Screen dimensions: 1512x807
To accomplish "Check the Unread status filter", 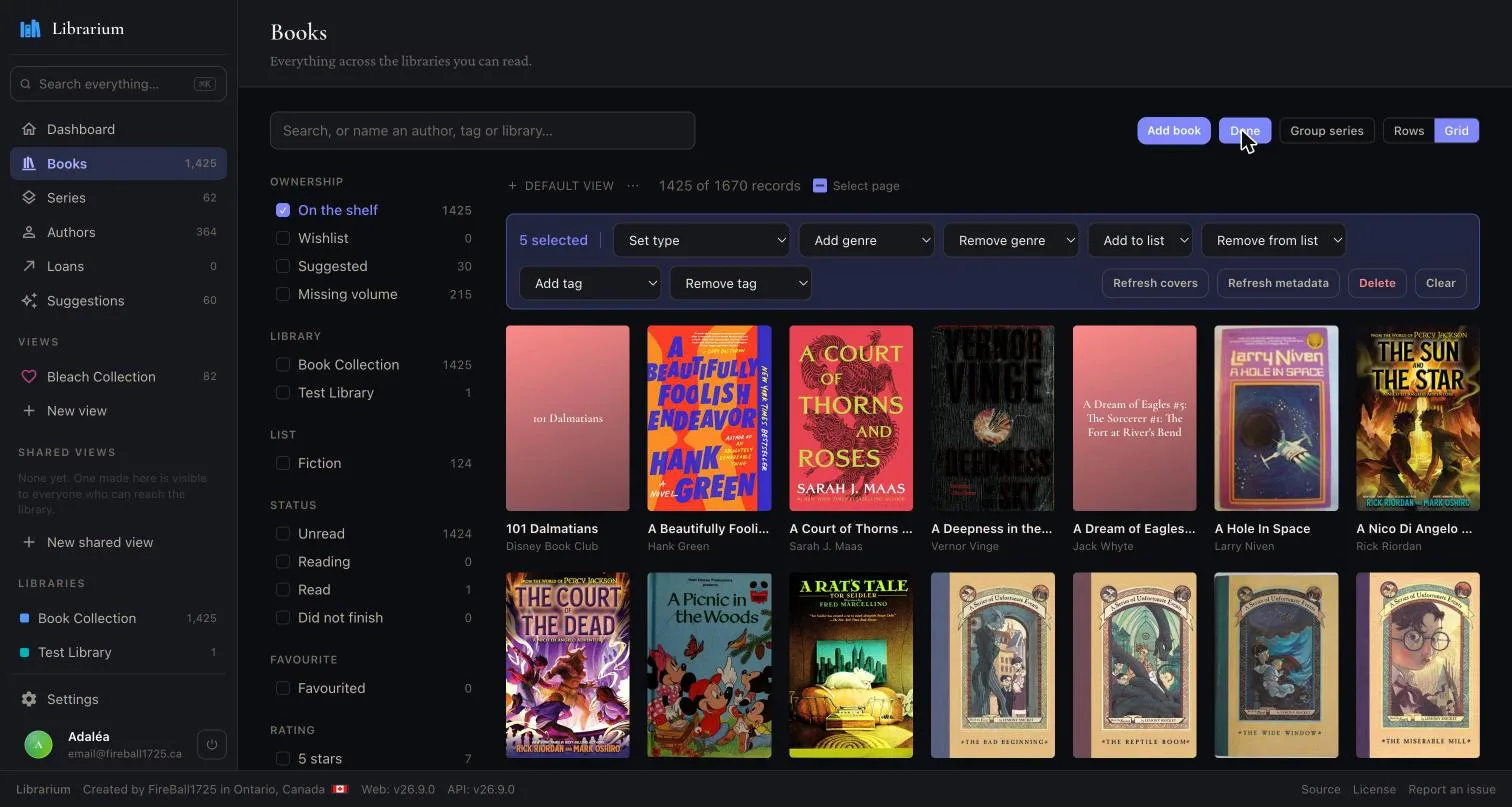I will point(283,534).
